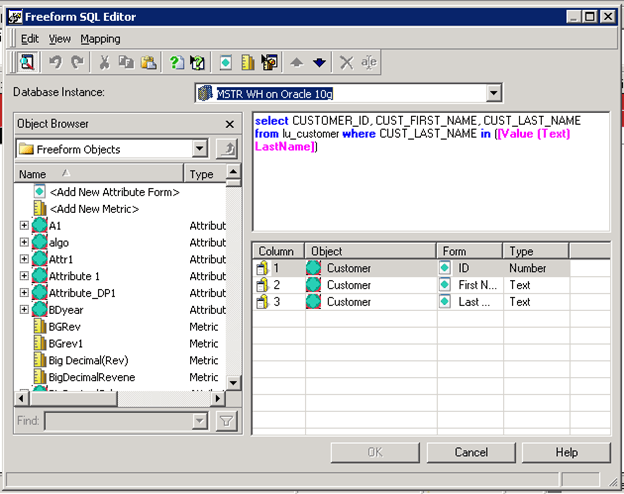
Task: Click the delete X toolbar icon
Action: pos(346,63)
